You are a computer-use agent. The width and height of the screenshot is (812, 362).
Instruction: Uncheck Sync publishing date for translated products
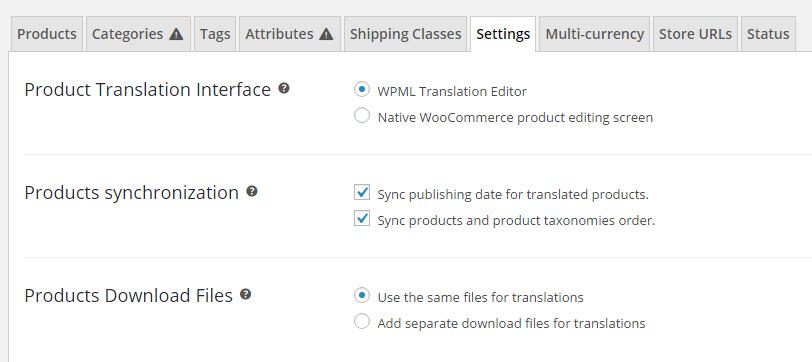click(362, 193)
